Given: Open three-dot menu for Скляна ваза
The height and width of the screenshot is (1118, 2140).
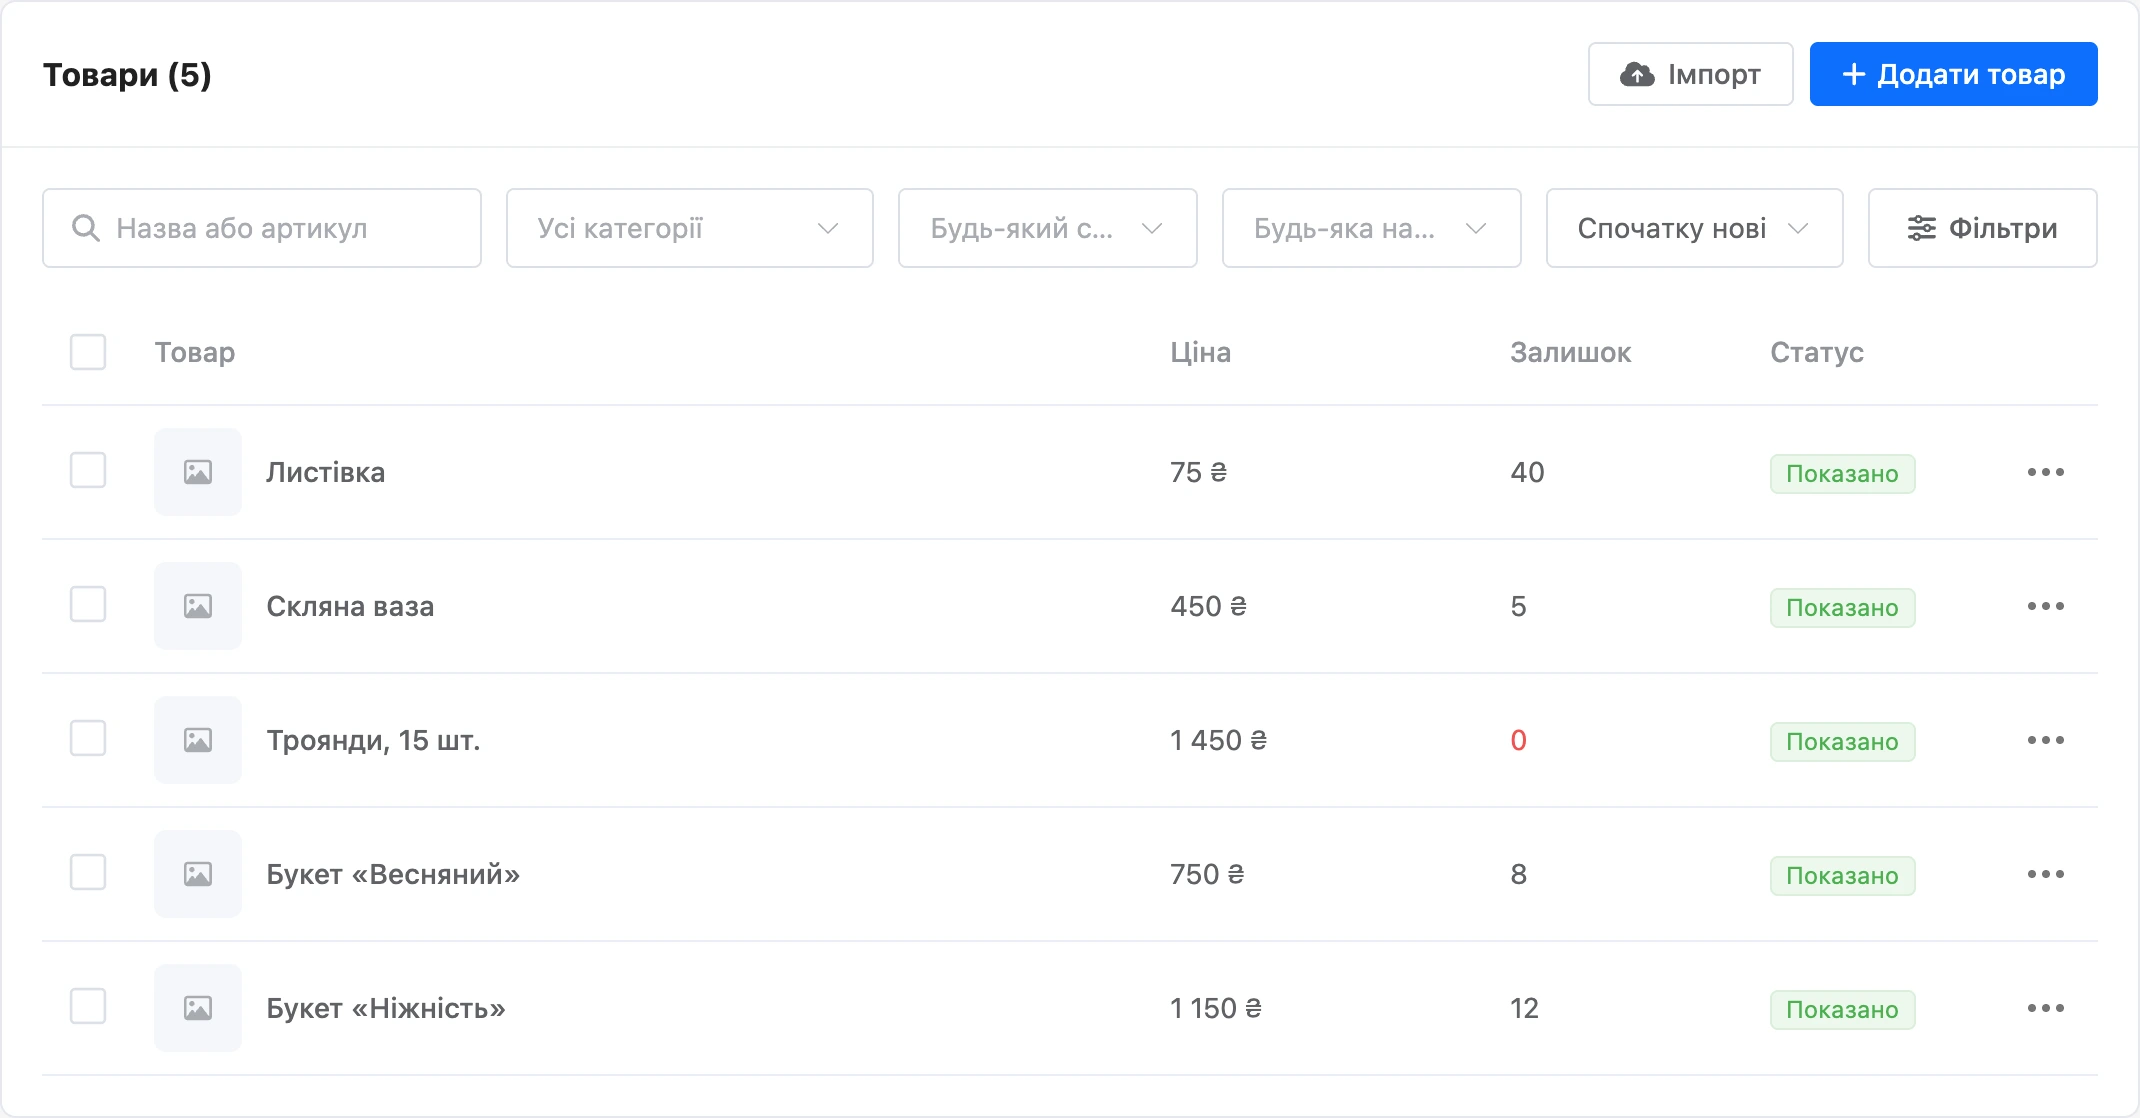Looking at the screenshot, I should 2045,606.
